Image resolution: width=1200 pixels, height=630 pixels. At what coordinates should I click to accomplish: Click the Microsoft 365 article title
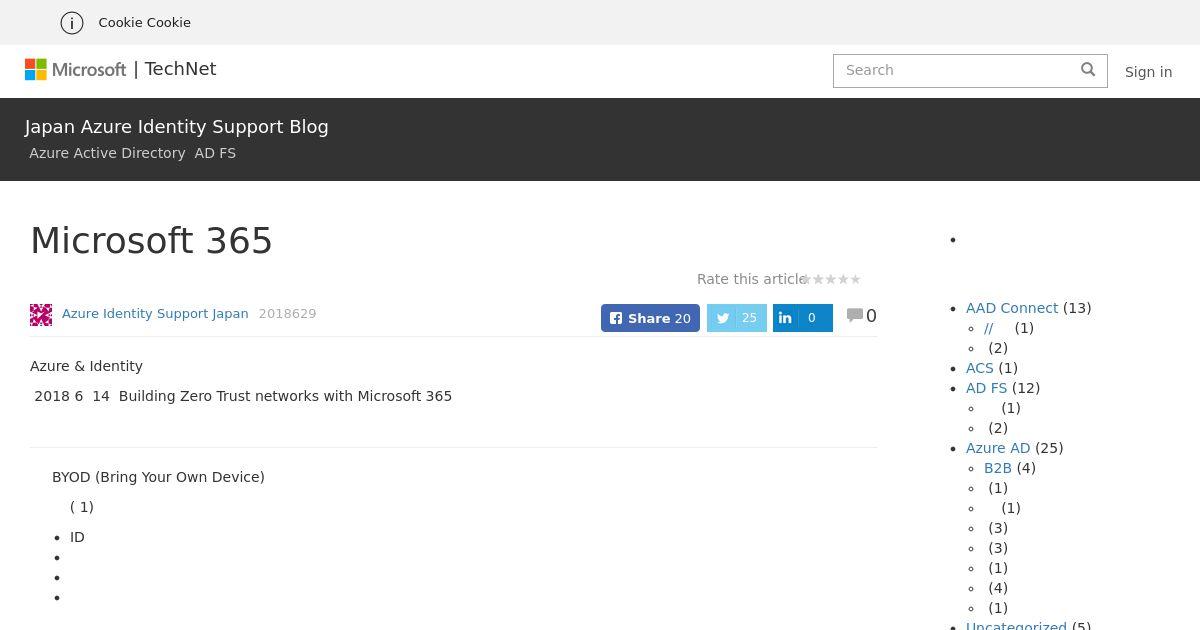tap(151, 241)
